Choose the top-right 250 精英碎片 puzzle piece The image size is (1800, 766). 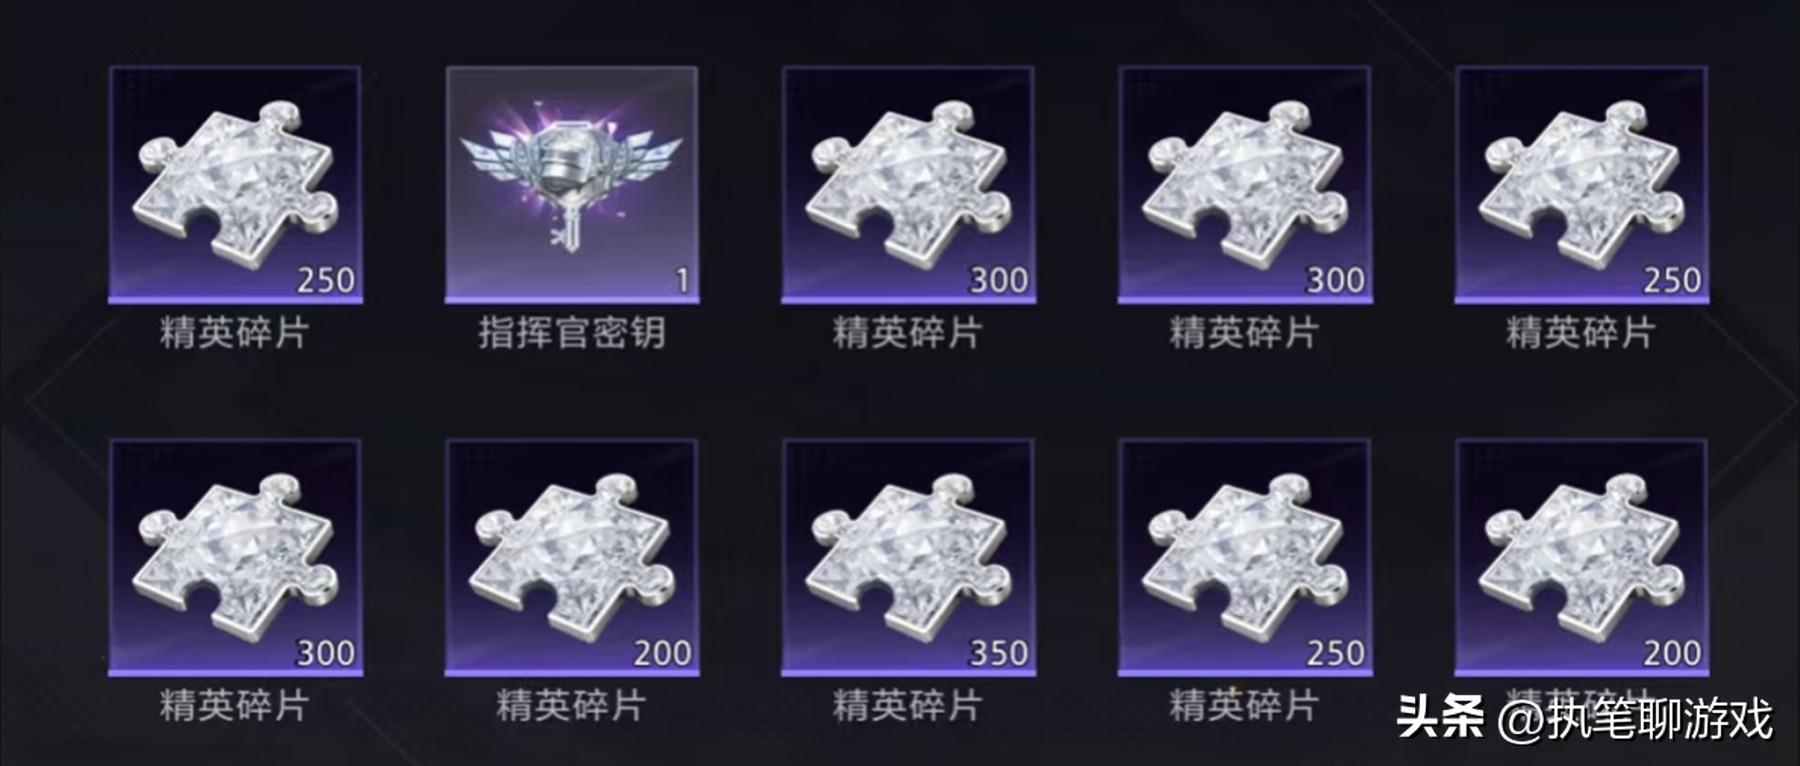pyautogui.click(x=1581, y=185)
